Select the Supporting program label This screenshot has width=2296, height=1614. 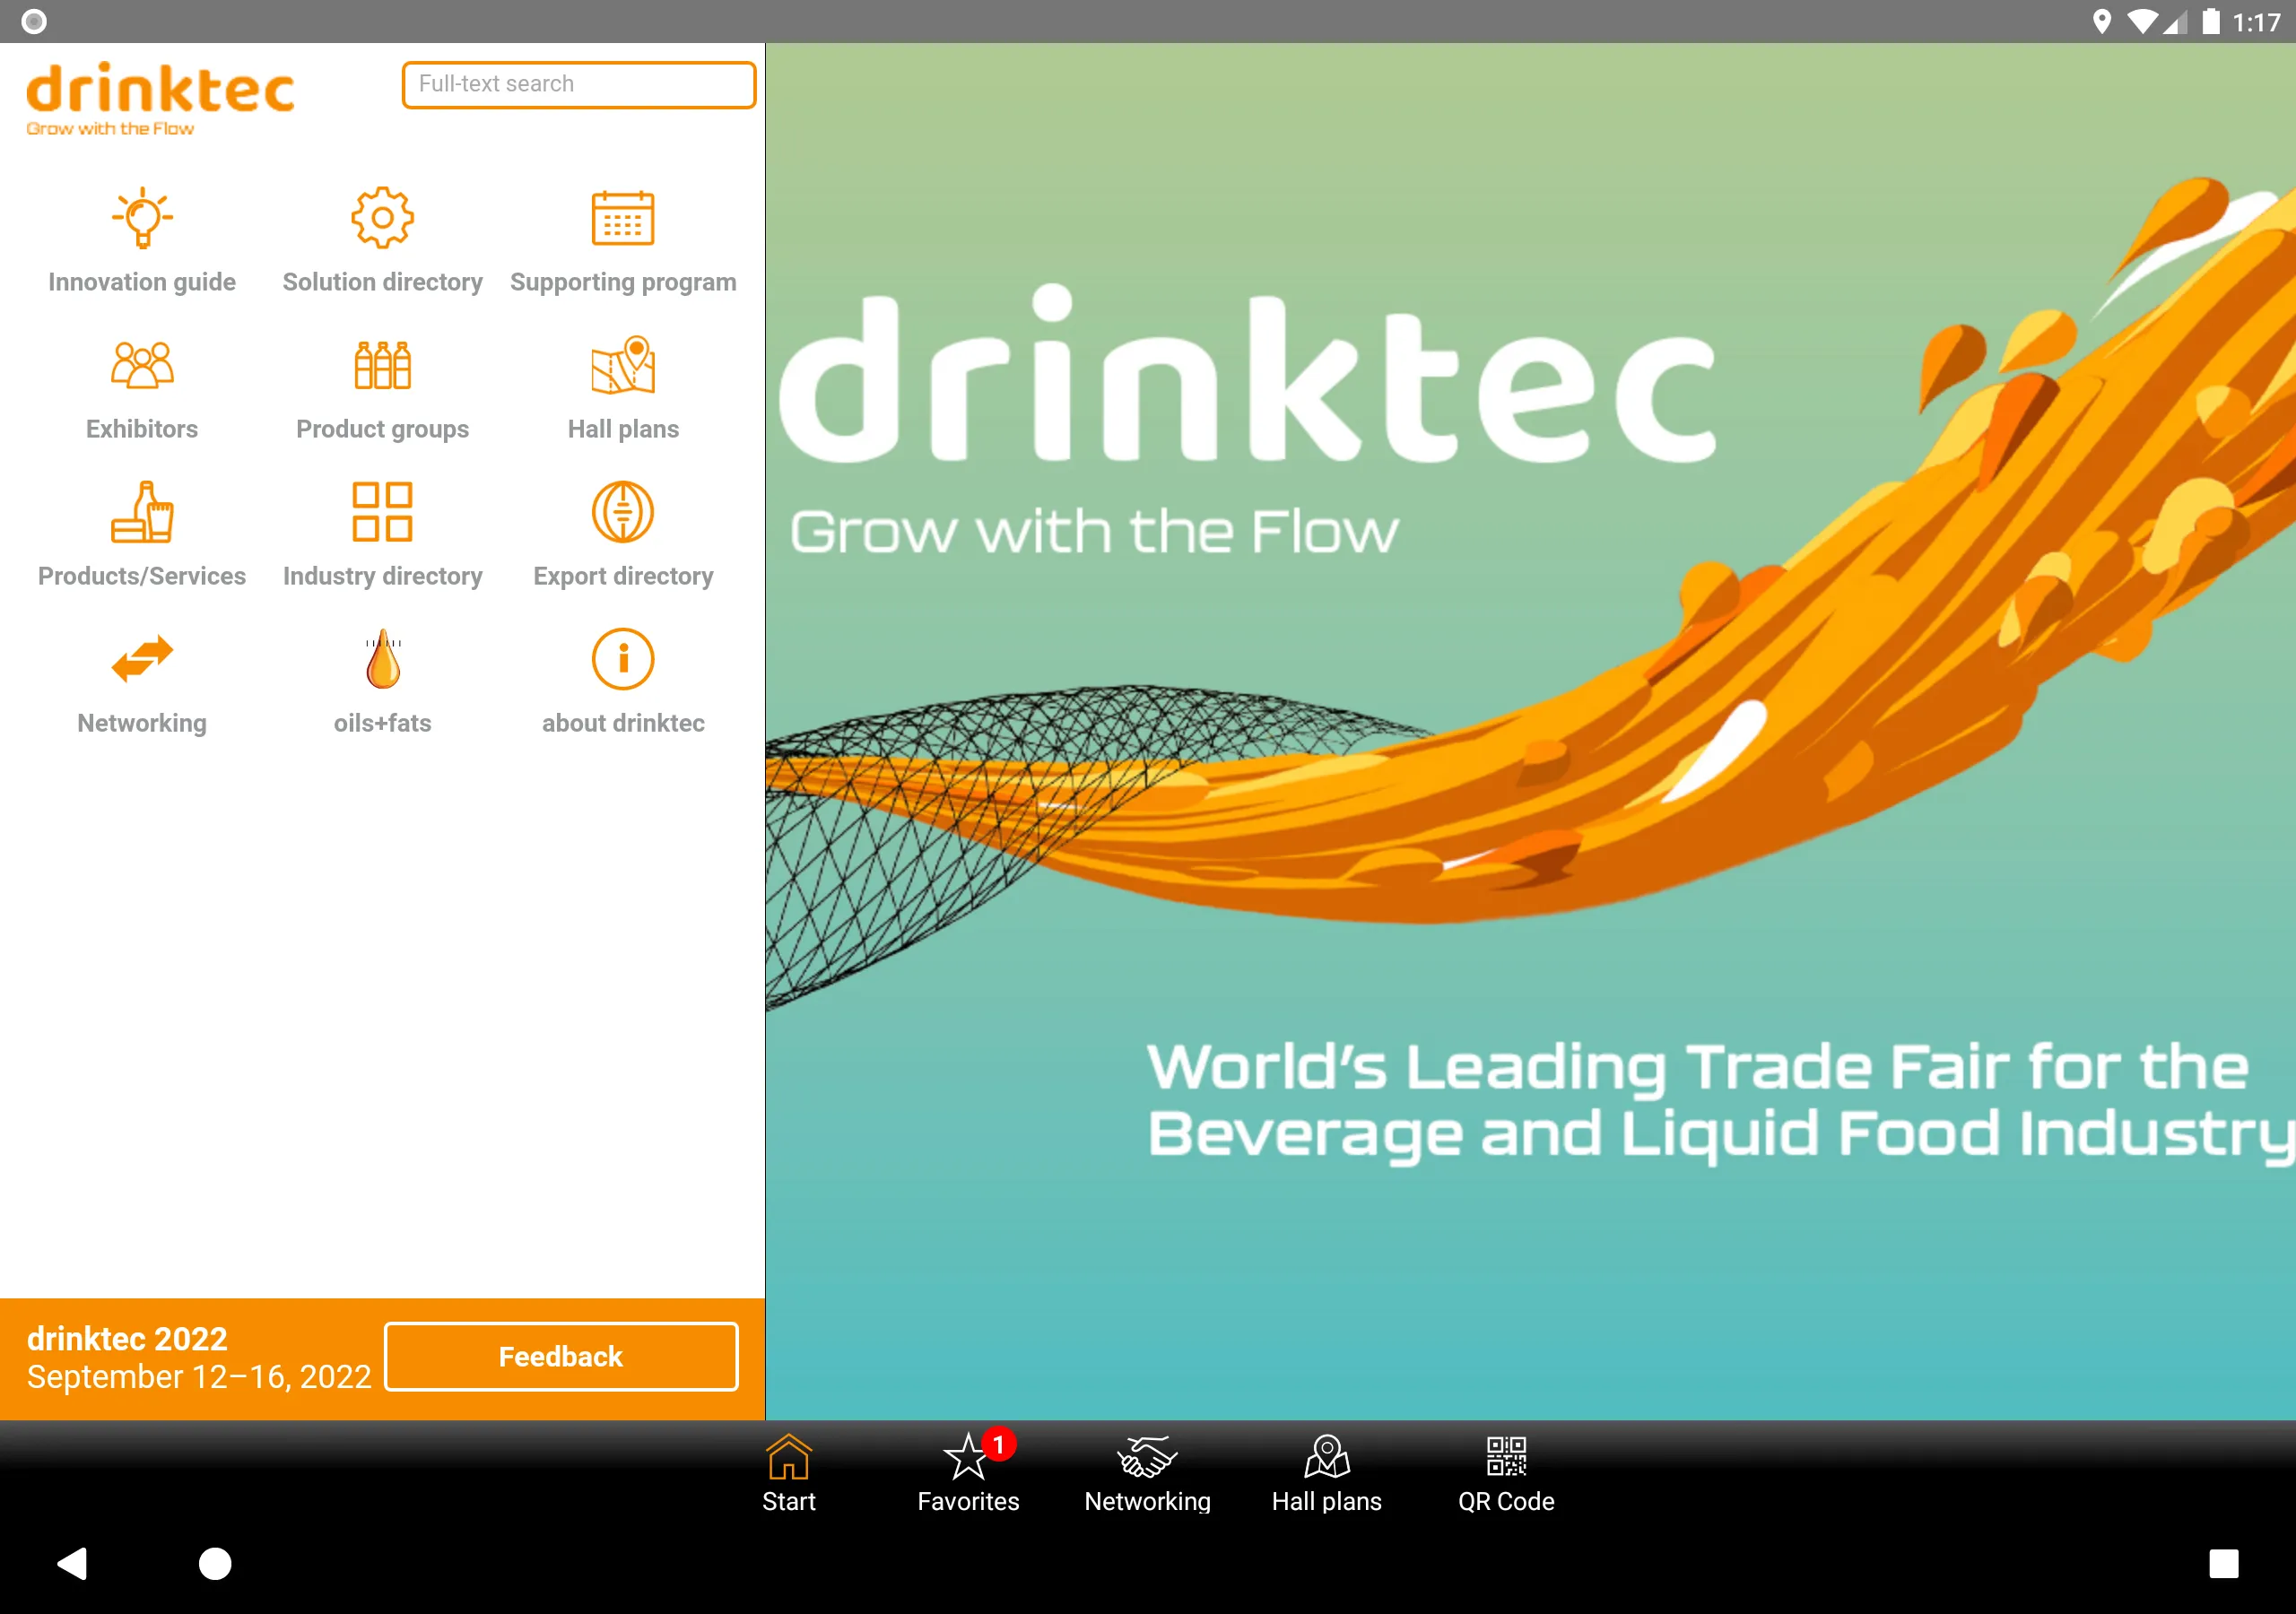click(x=623, y=282)
